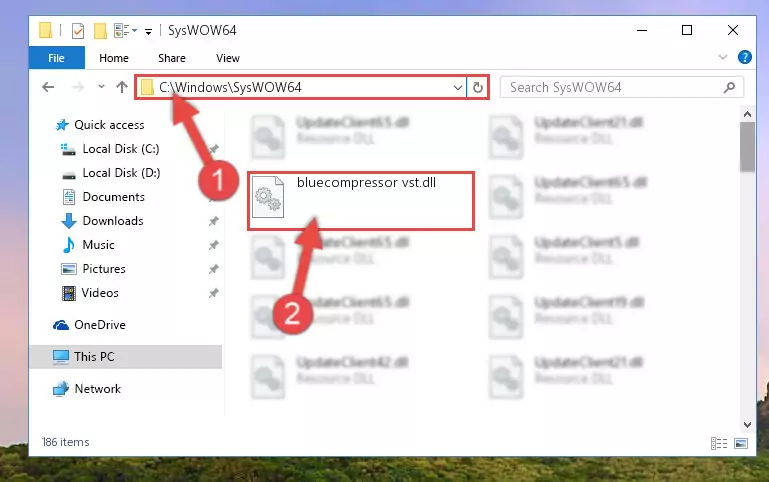769x482 pixels.
Task: Click the This PC monitor icon
Action: pyautogui.click(x=61, y=357)
